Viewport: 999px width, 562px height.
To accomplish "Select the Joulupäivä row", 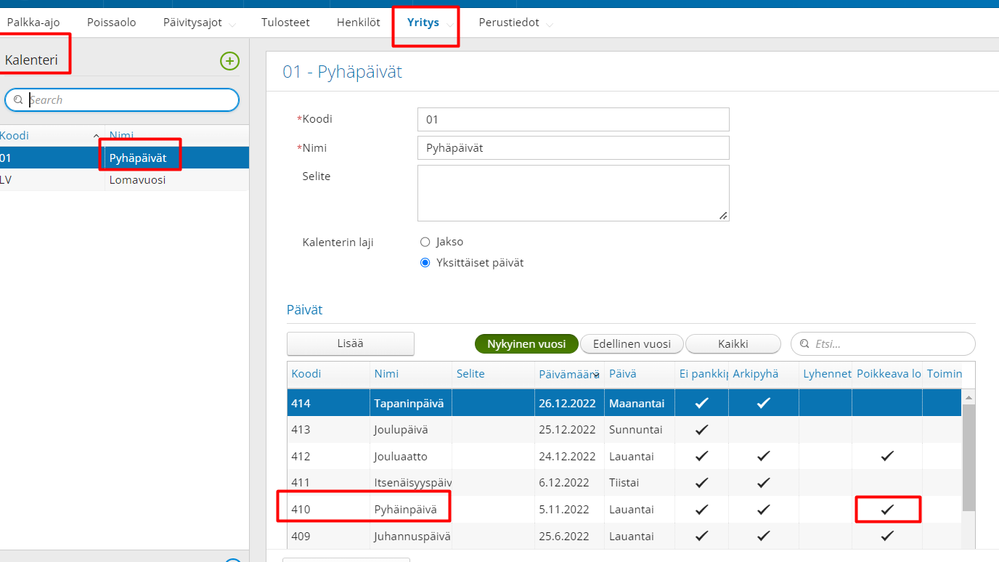I will pyautogui.click(x=624, y=429).
